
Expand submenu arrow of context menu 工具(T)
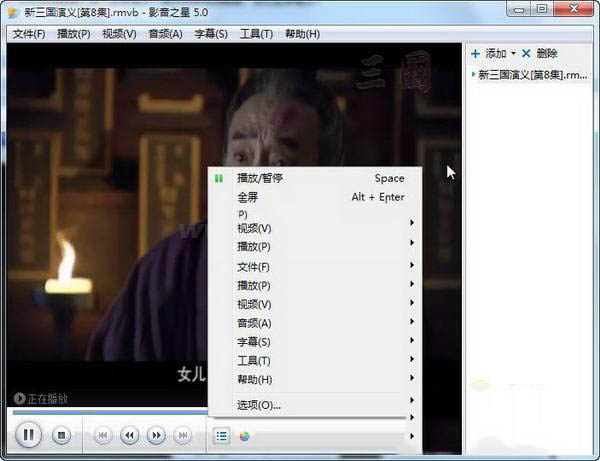412,359
